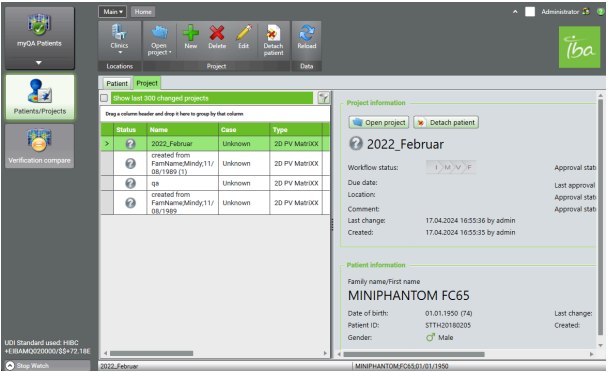The height and width of the screenshot is (372, 608).
Task: Click the details panel scroll-down arrow
Action: click(601, 345)
